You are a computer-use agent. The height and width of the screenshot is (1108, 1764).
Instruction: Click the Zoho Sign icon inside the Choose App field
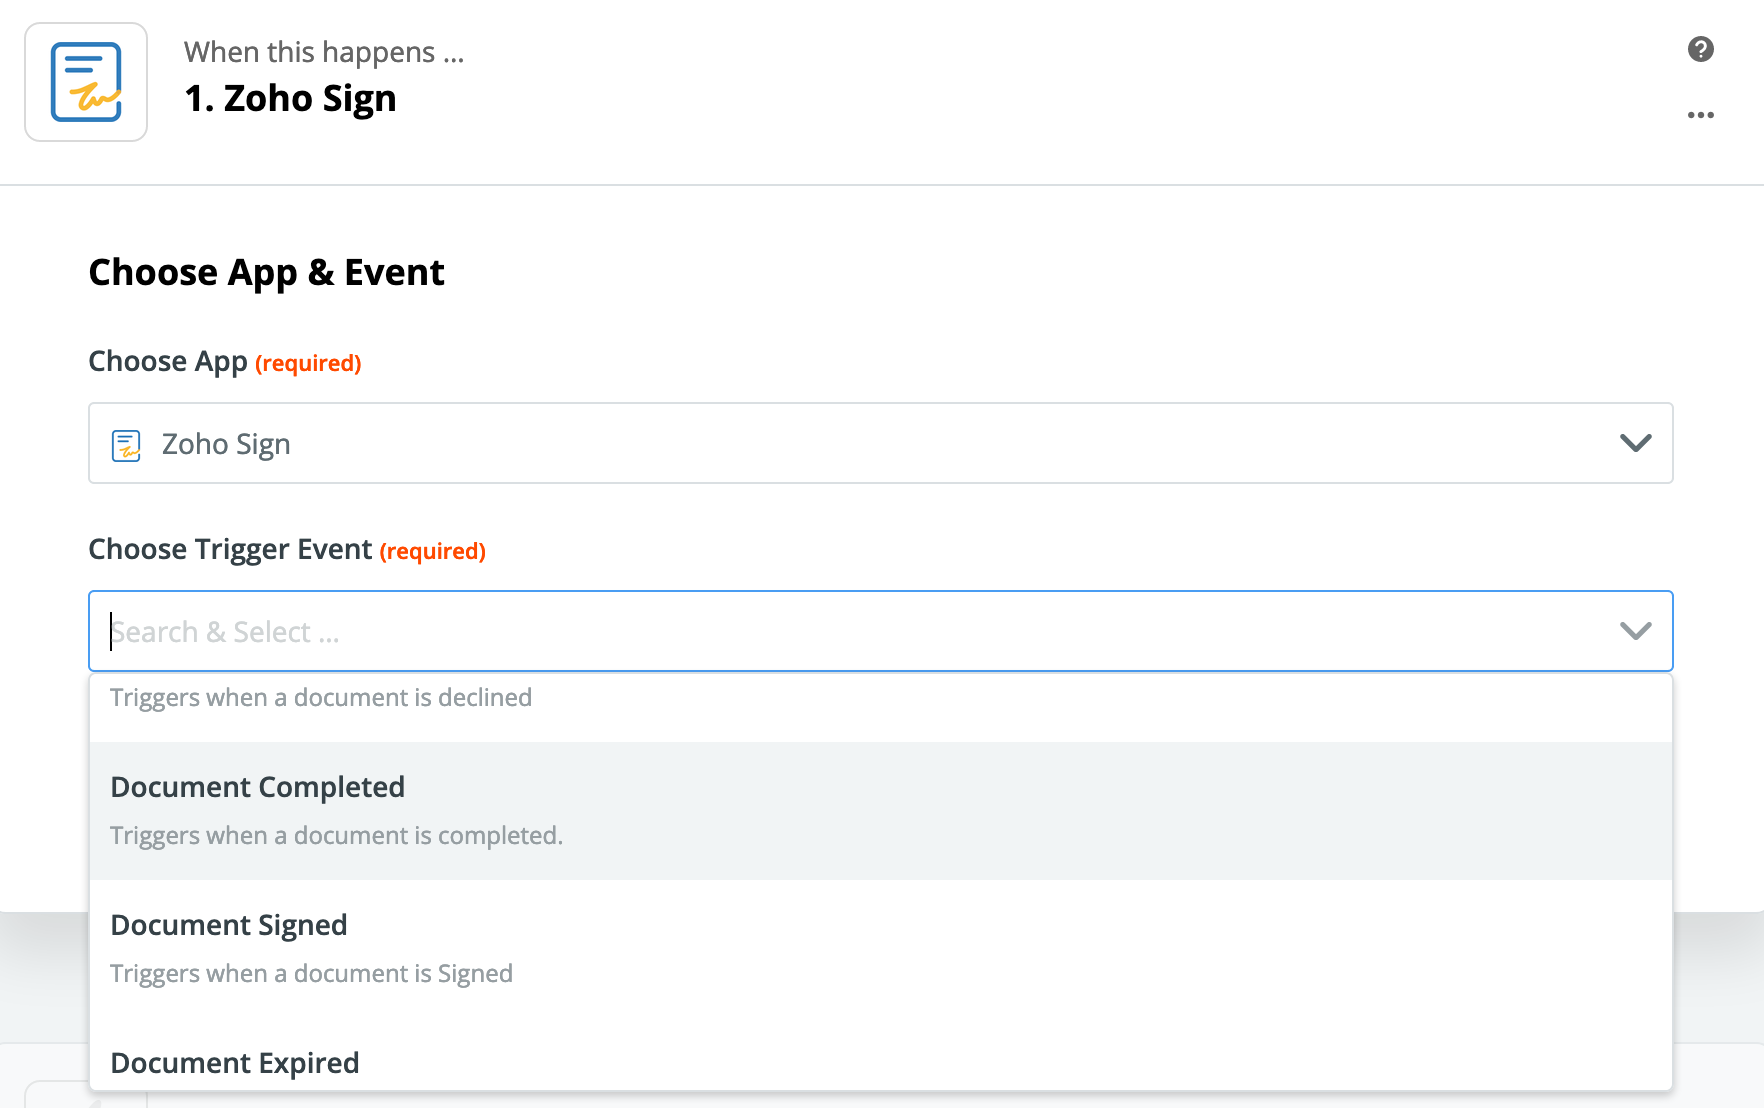126,443
